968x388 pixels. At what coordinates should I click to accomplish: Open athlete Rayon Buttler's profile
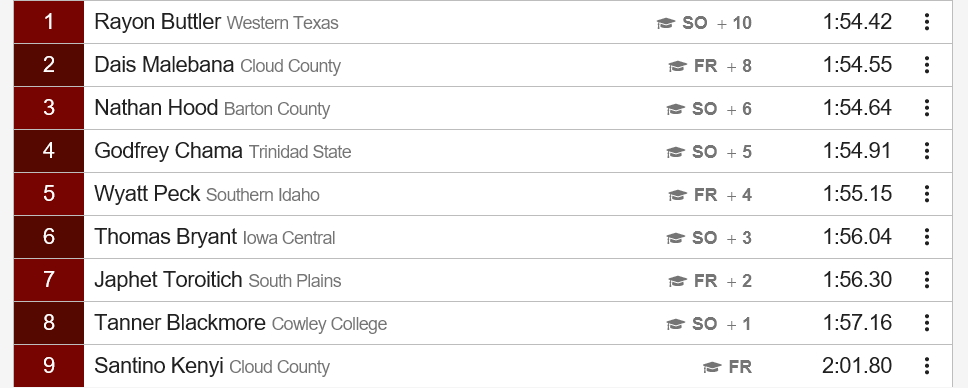pos(157,22)
